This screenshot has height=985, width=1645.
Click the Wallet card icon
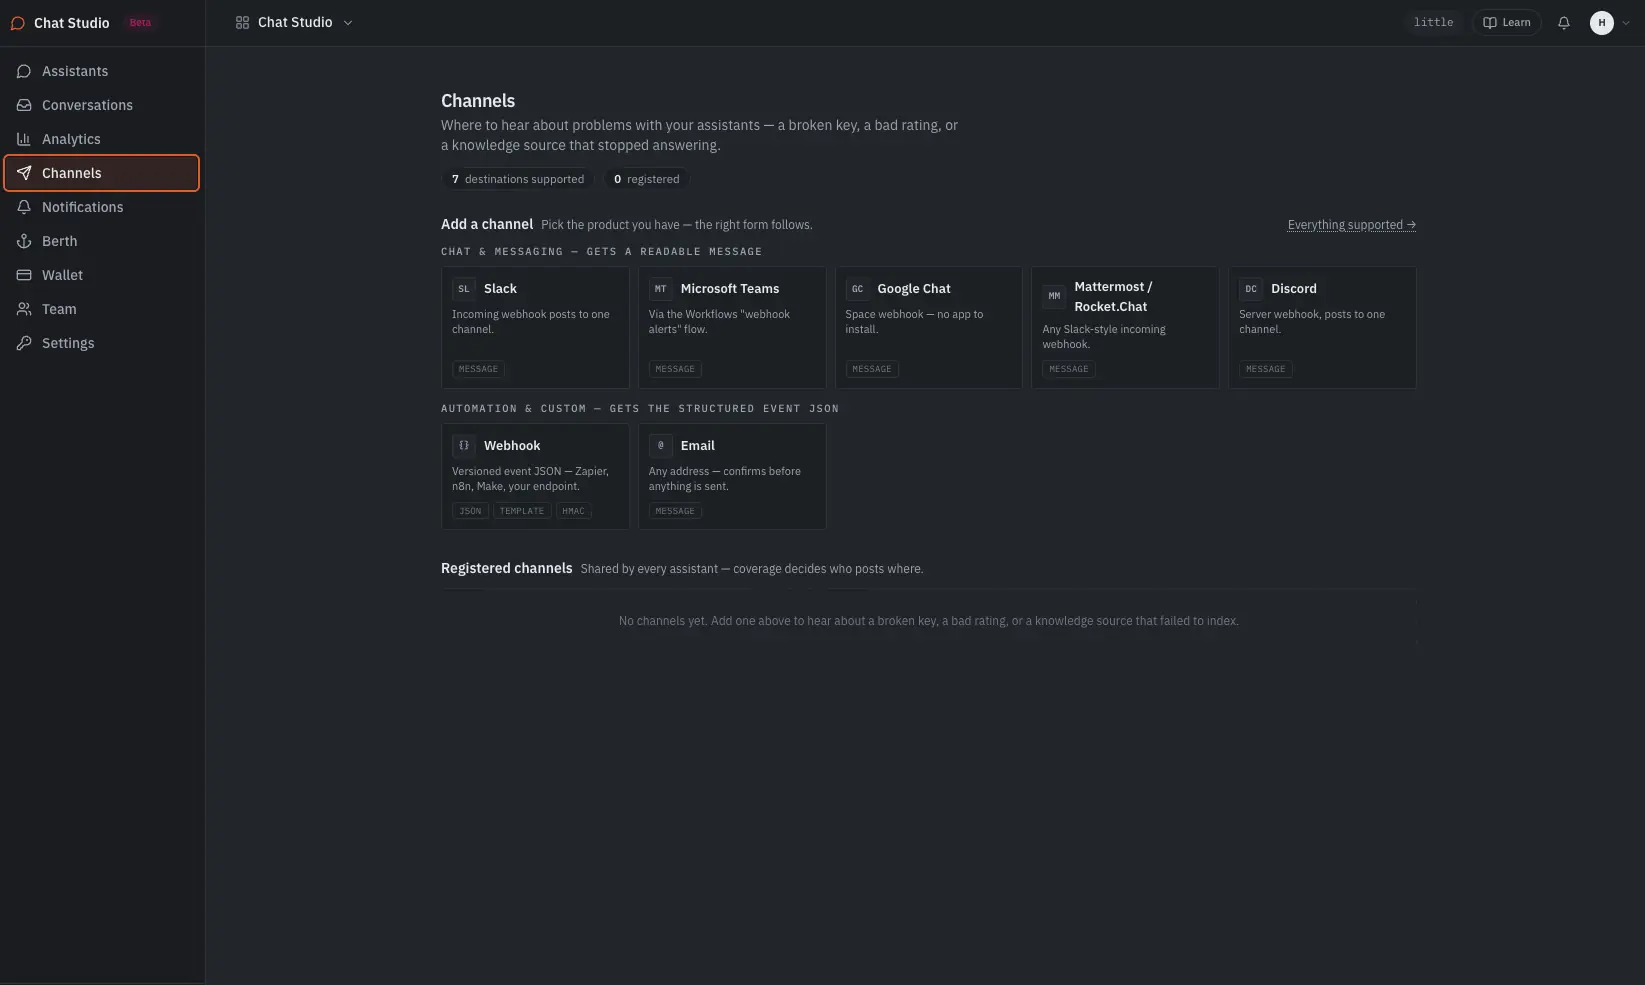click(24, 275)
